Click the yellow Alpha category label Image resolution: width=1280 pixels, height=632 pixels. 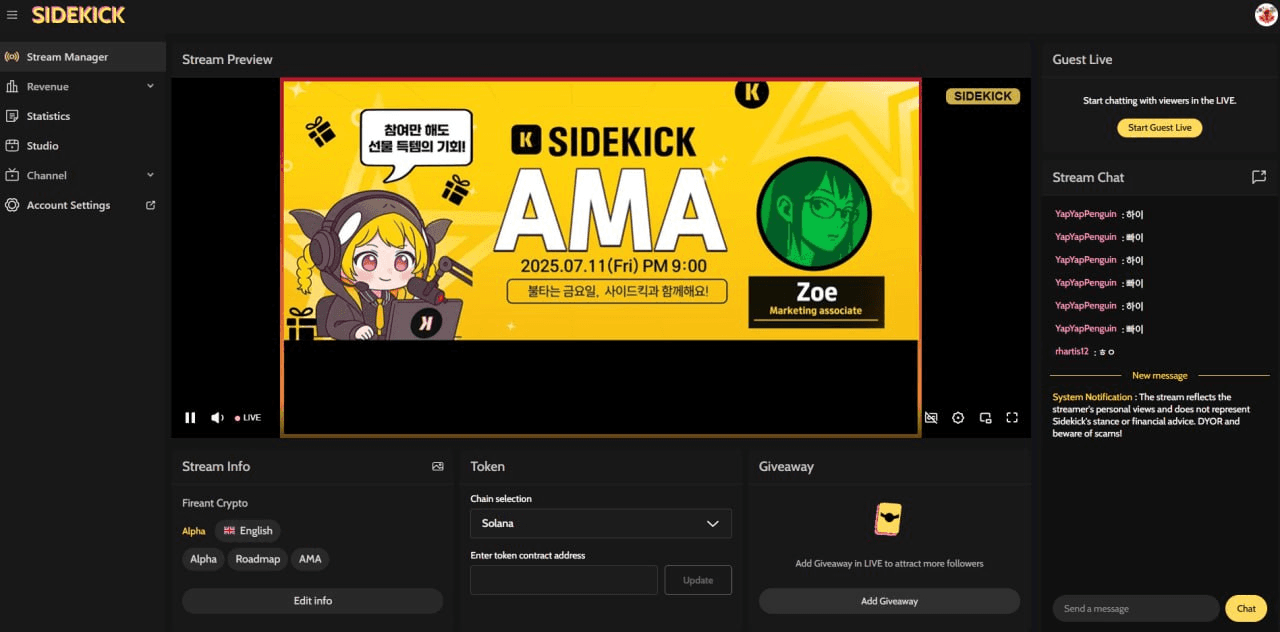[x=194, y=531]
